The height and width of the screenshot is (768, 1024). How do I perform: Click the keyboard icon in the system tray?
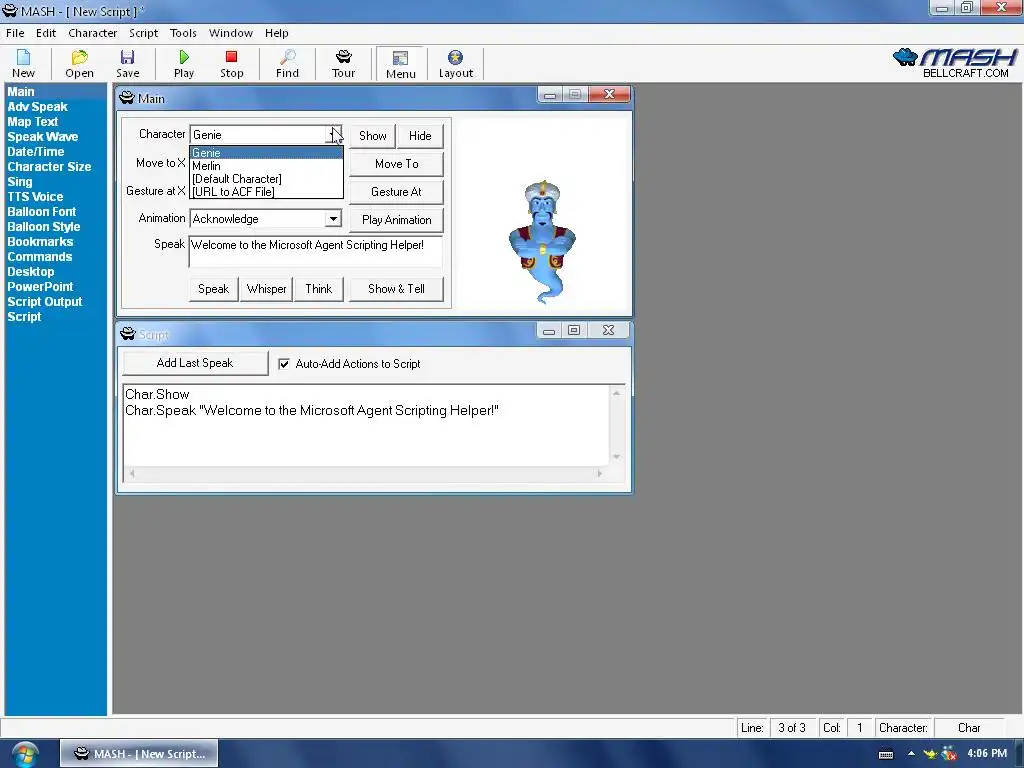[886, 754]
